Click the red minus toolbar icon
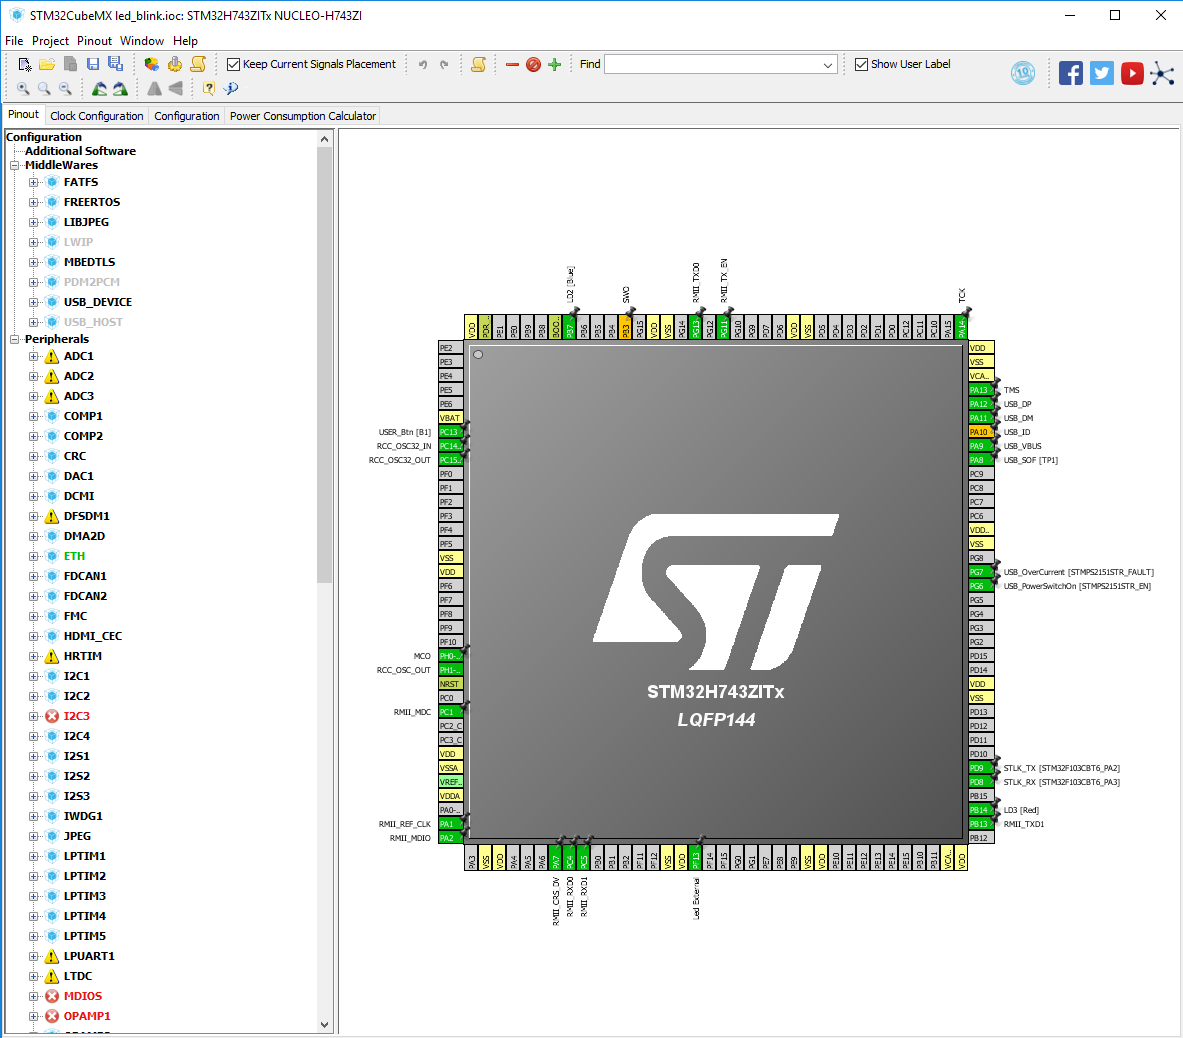 [512, 65]
